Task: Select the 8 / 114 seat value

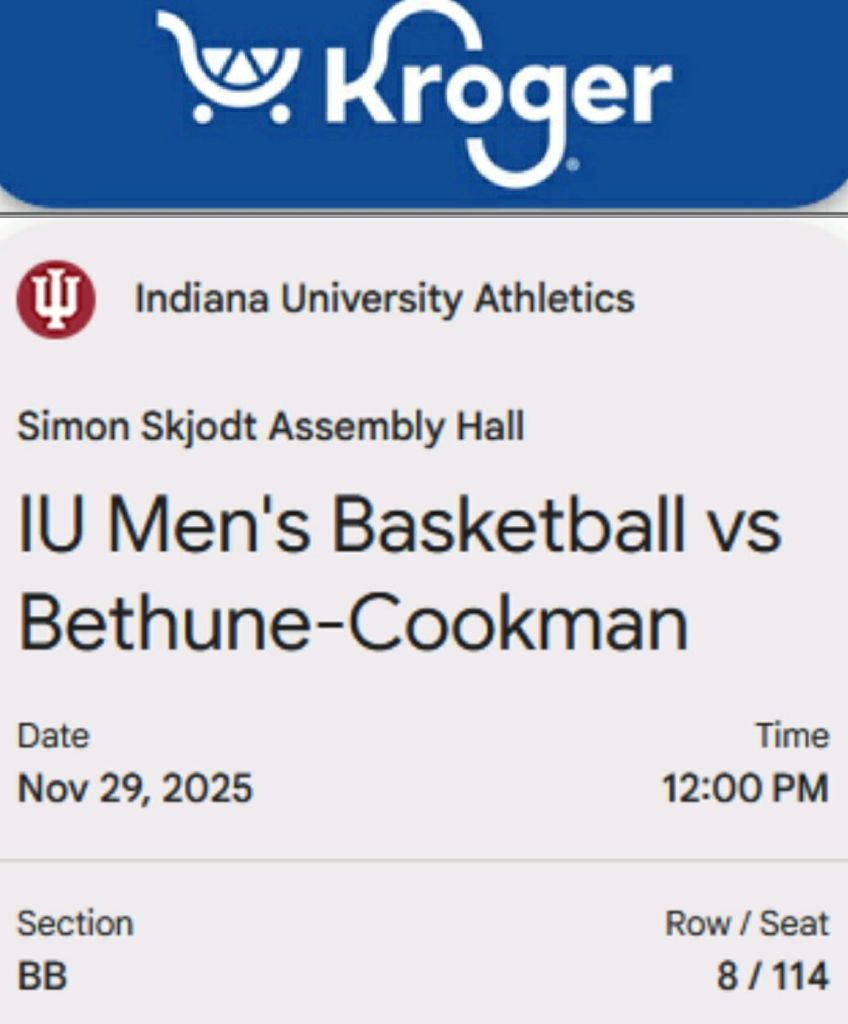Action: coord(772,976)
